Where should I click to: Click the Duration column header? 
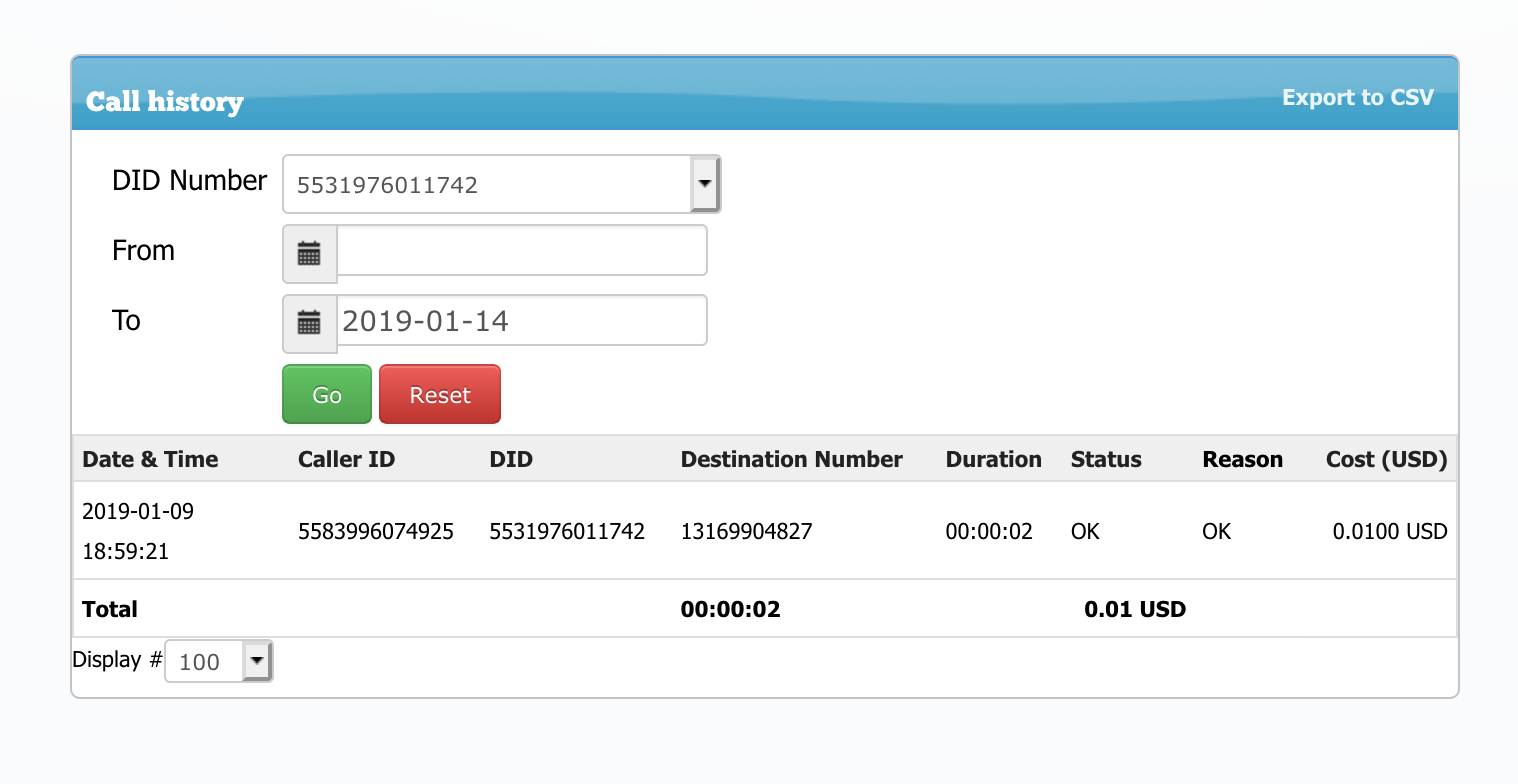(x=993, y=459)
